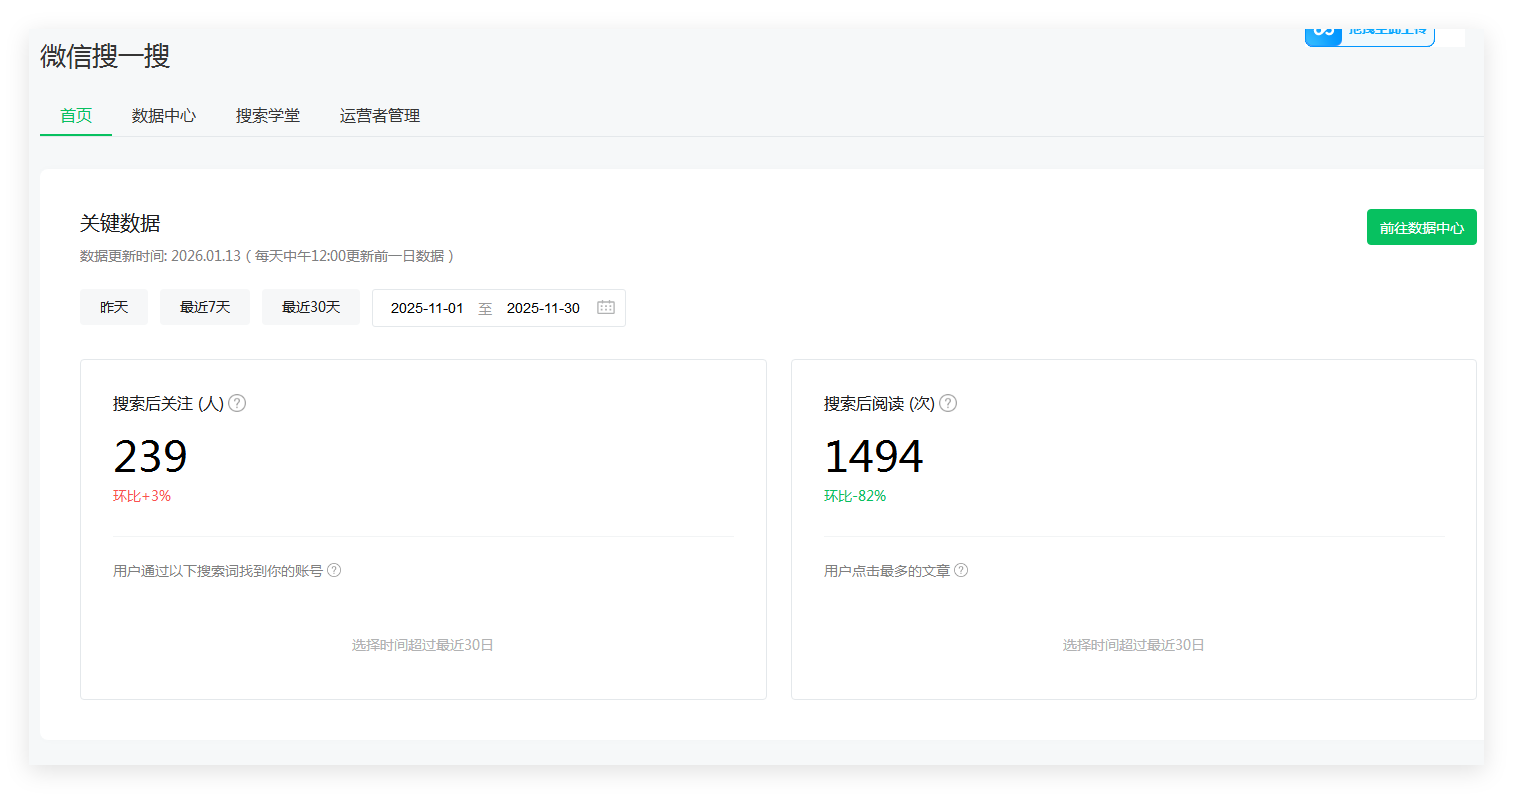Click the 239 follower count

tap(150, 456)
